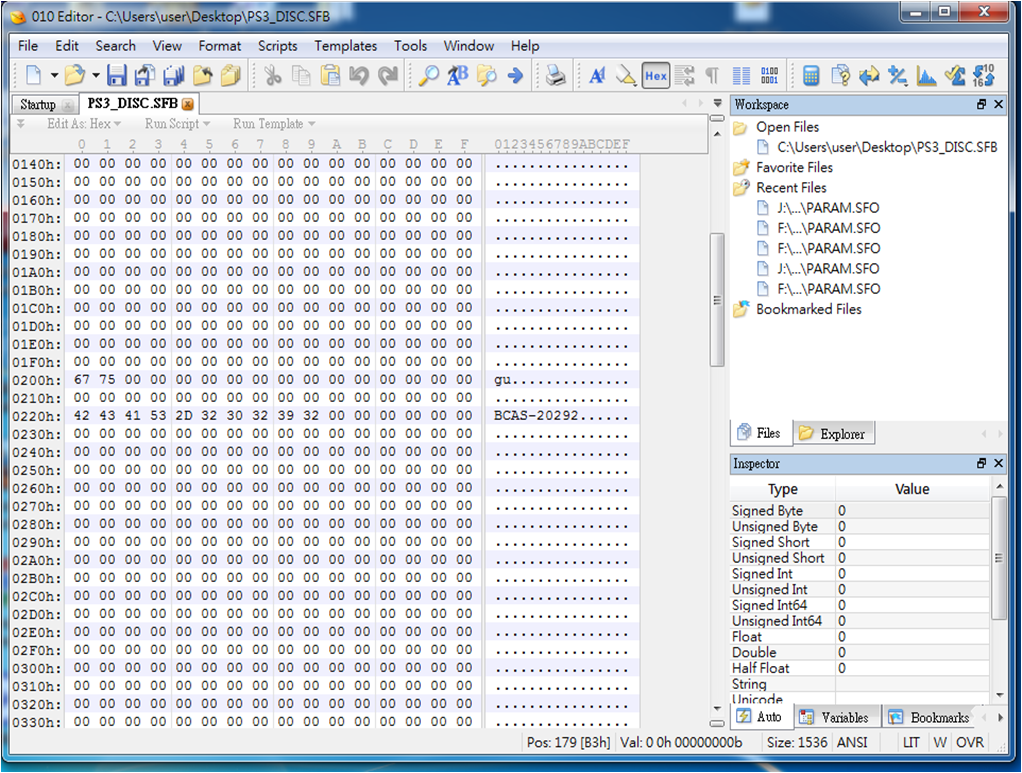Toggle the word wrap toolbar icon

(x=684, y=76)
